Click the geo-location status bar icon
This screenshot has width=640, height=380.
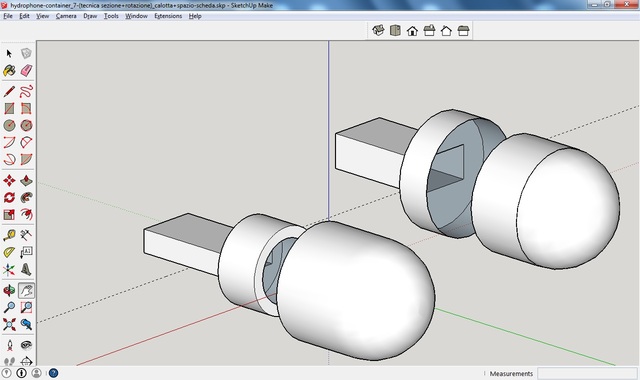pyautogui.click(x=7, y=373)
